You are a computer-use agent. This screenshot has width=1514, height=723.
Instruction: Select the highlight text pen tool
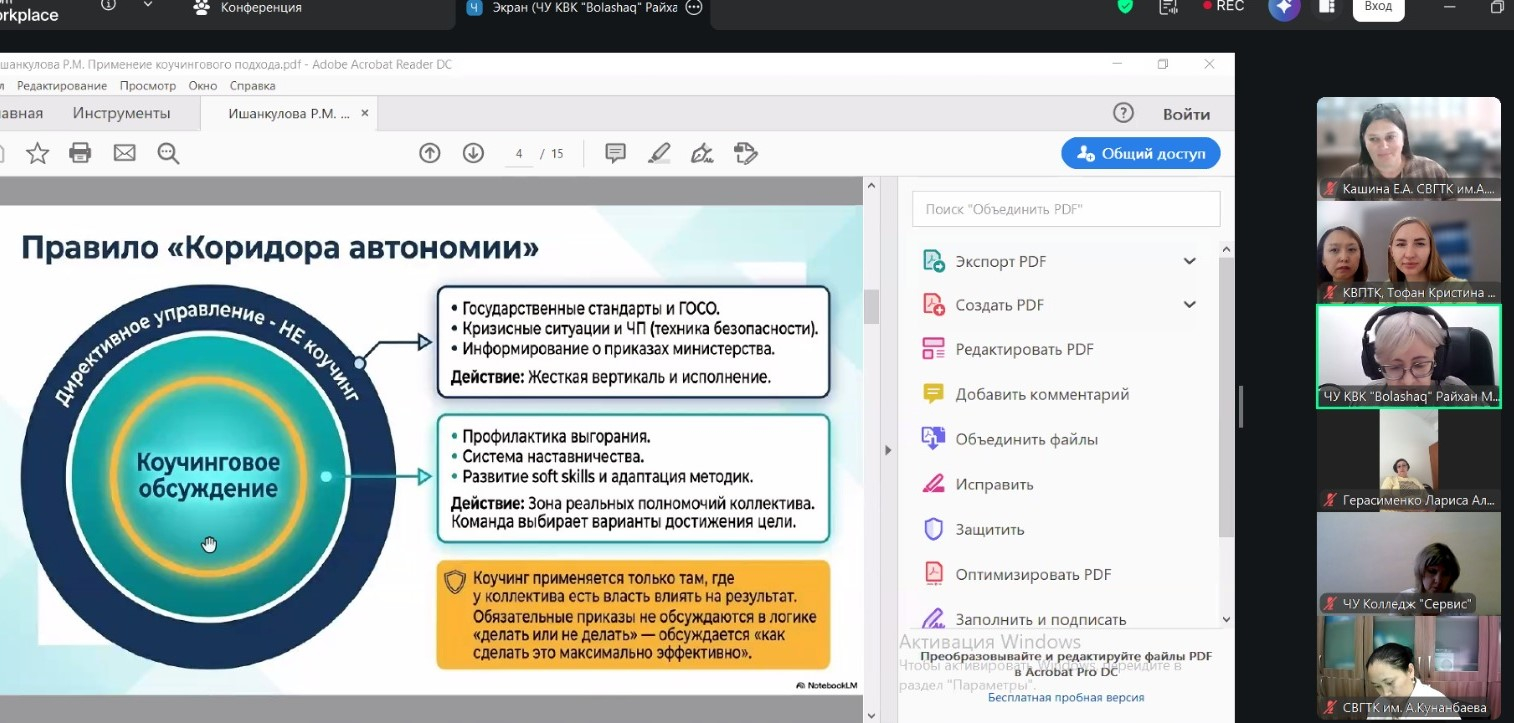click(659, 153)
